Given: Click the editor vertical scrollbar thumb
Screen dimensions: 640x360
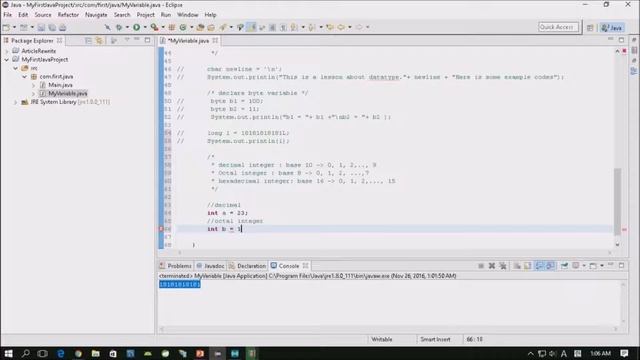Looking at the screenshot, I should [617, 201].
